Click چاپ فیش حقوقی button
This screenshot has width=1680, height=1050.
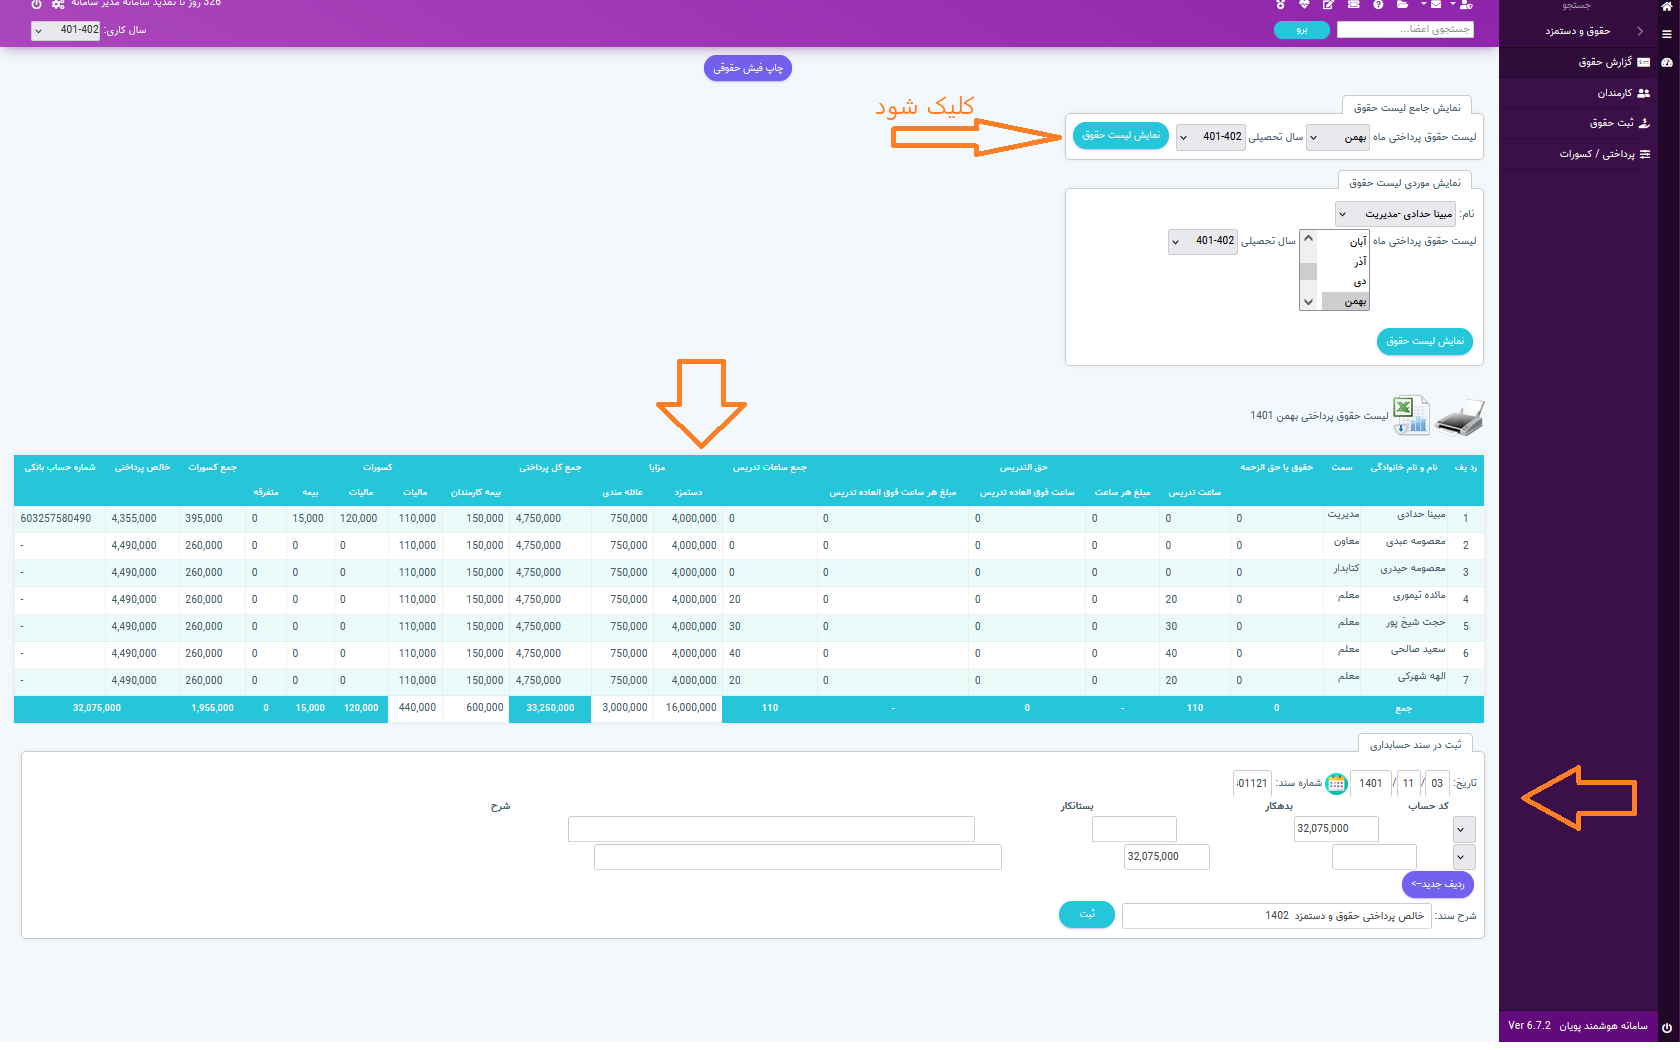tap(748, 68)
